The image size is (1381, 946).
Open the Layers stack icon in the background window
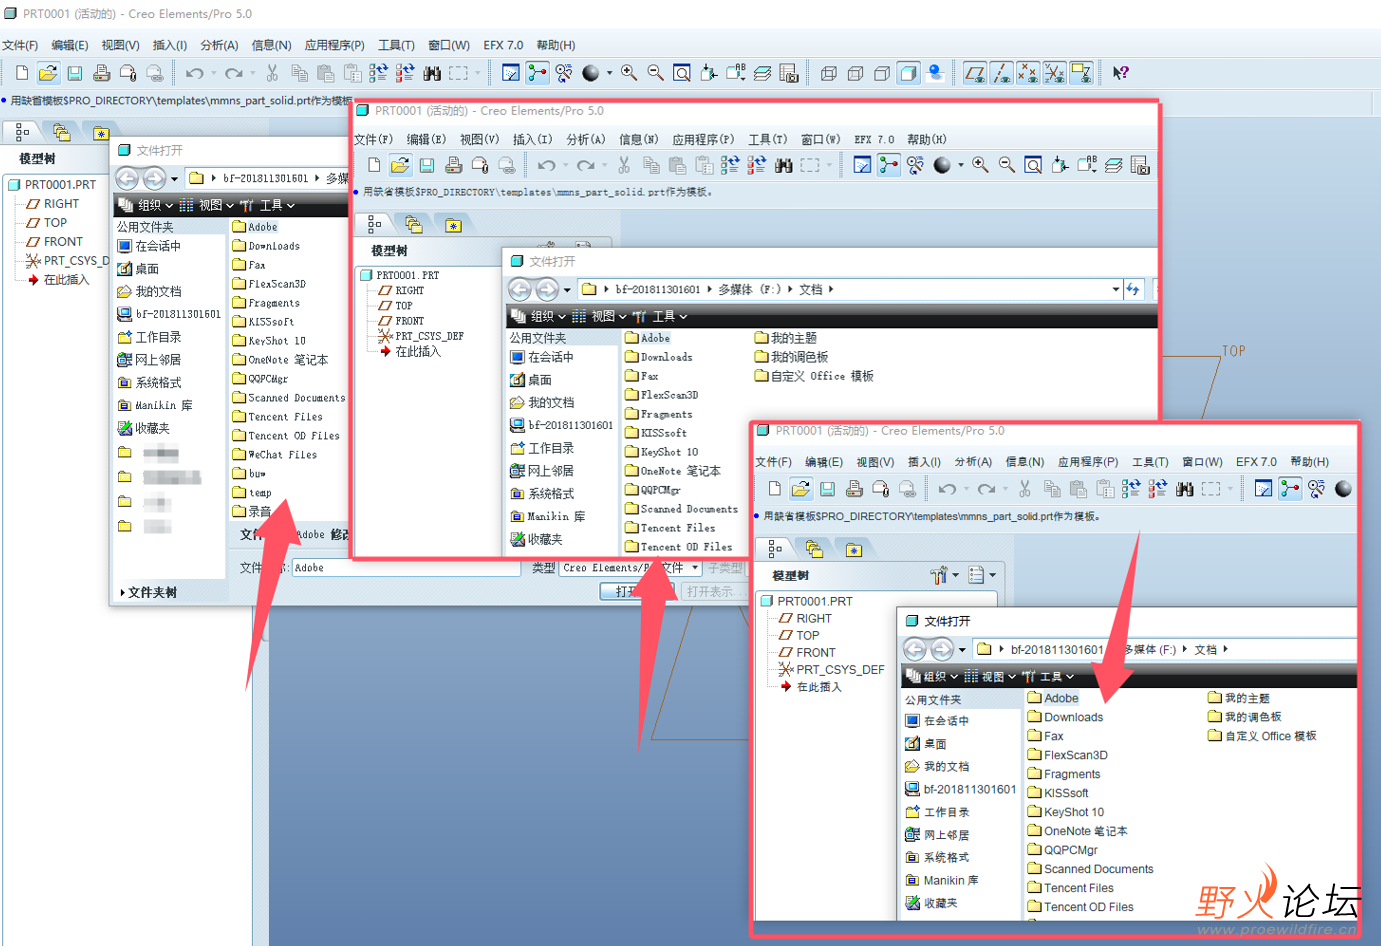[x=762, y=73]
